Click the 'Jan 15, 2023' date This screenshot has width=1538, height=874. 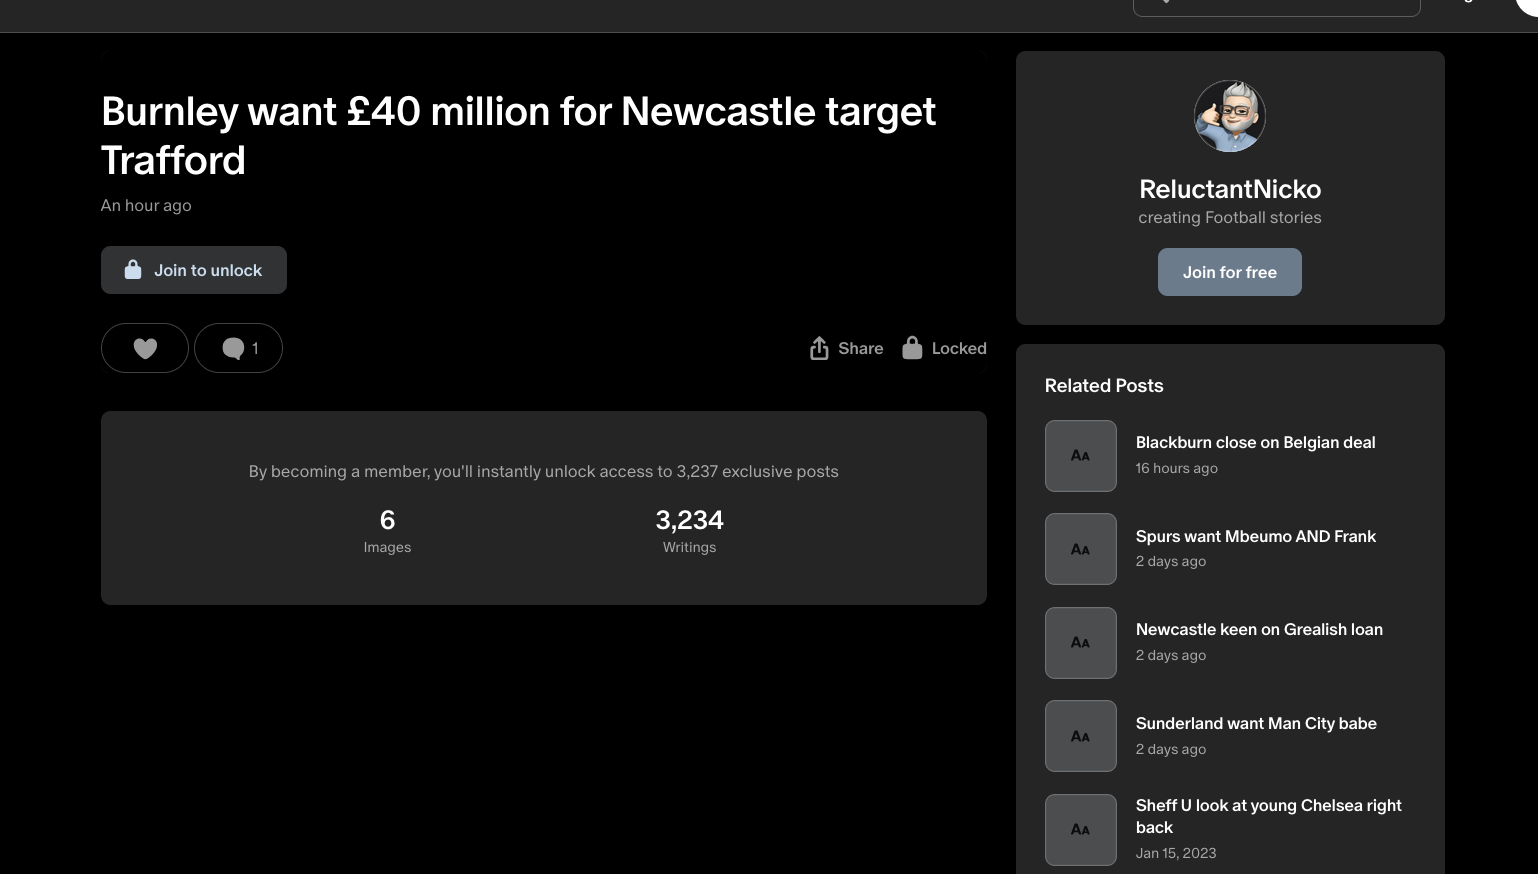(1176, 853)
